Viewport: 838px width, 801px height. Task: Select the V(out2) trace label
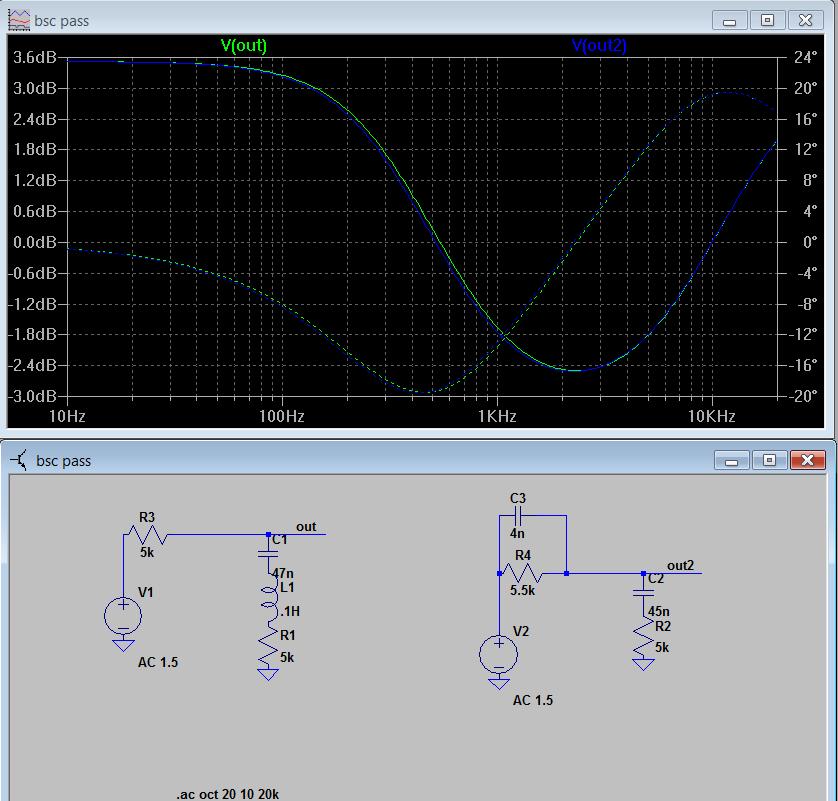[x=599, y=45]
